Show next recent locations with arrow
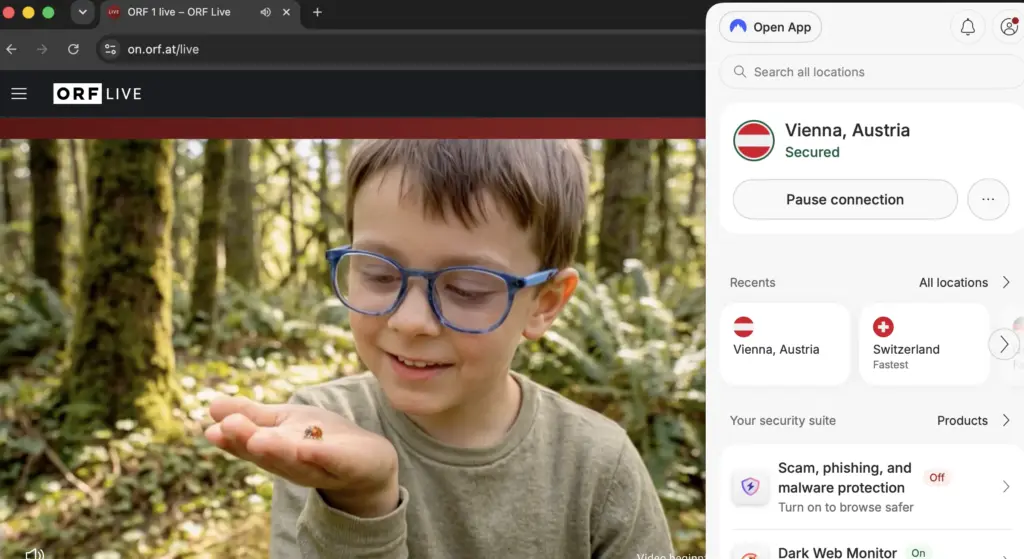Viewport: 1024px width, 559px height. click(x=1004, y=344)
